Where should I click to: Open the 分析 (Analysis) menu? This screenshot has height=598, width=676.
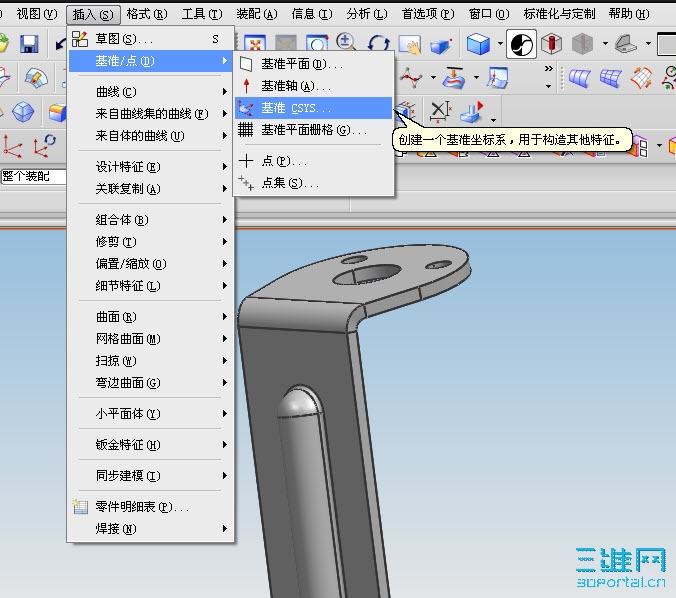click(x=367, y=14)
